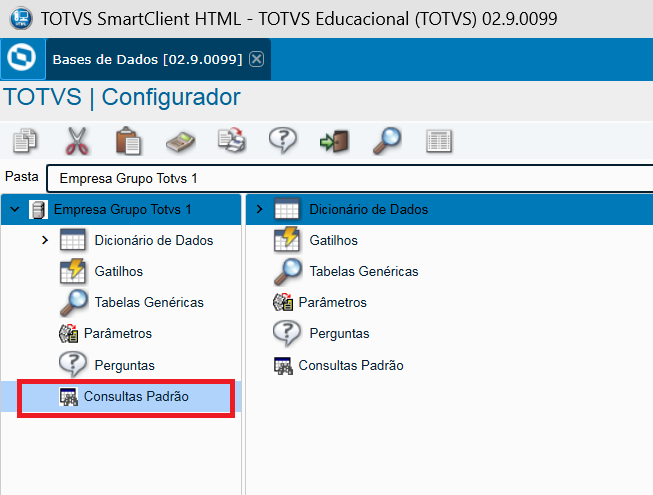
Task: Open Consultas Padrão label in right panel
Action: (351, 365)
